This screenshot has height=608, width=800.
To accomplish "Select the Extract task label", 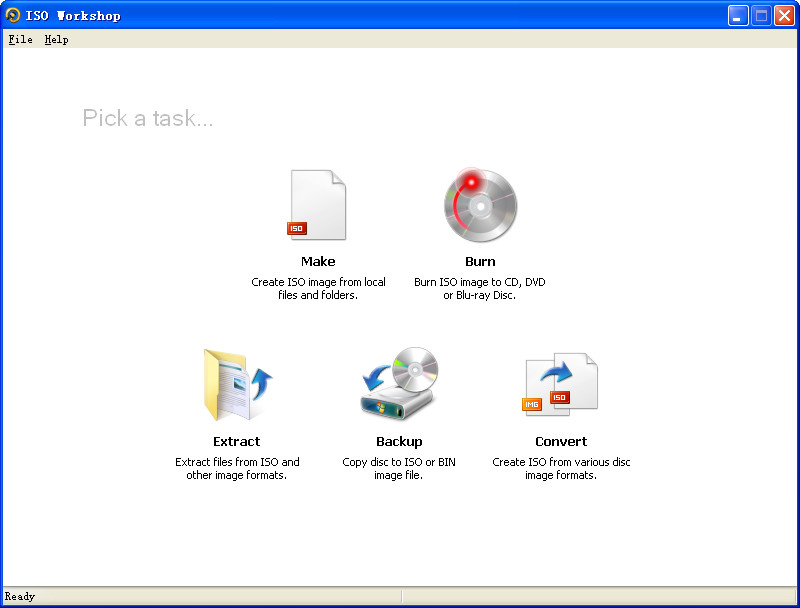I will click(x=237, y=442).
